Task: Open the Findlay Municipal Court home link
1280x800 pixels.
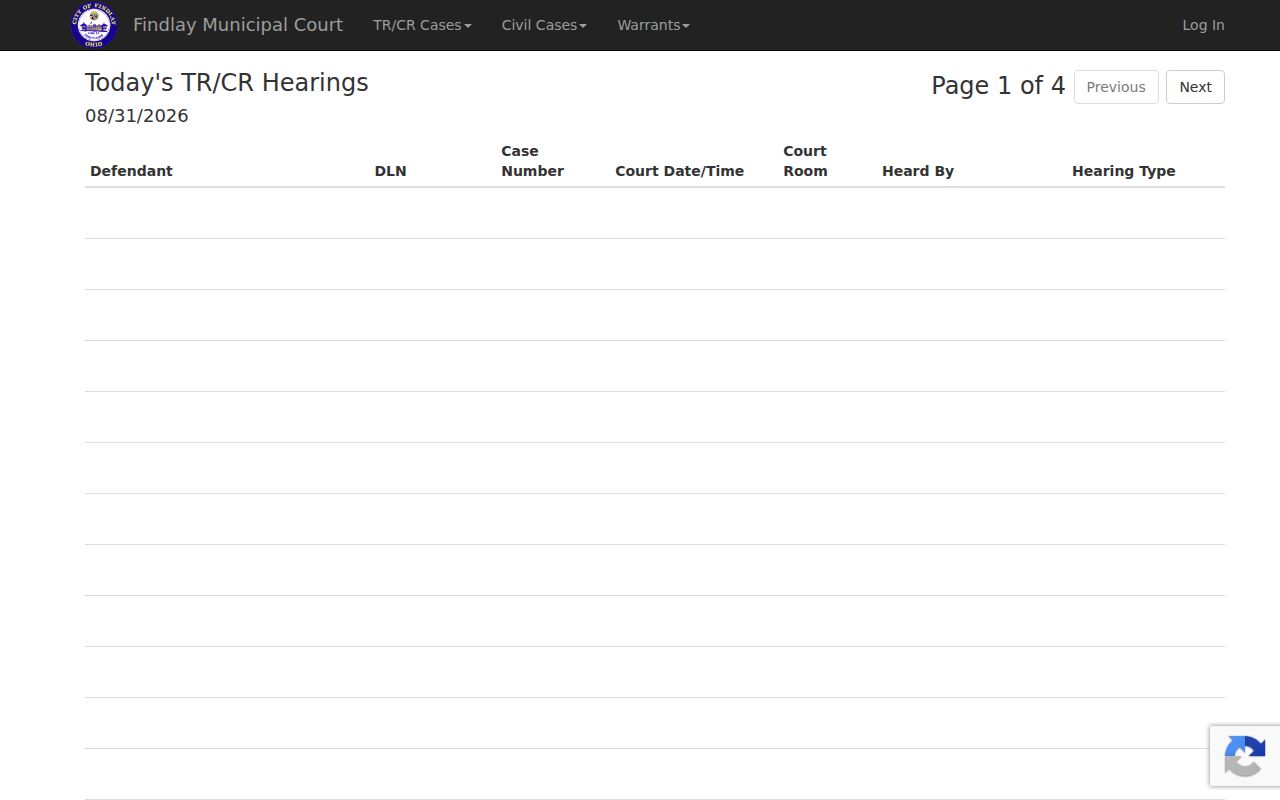Action: tap(238, 25)
